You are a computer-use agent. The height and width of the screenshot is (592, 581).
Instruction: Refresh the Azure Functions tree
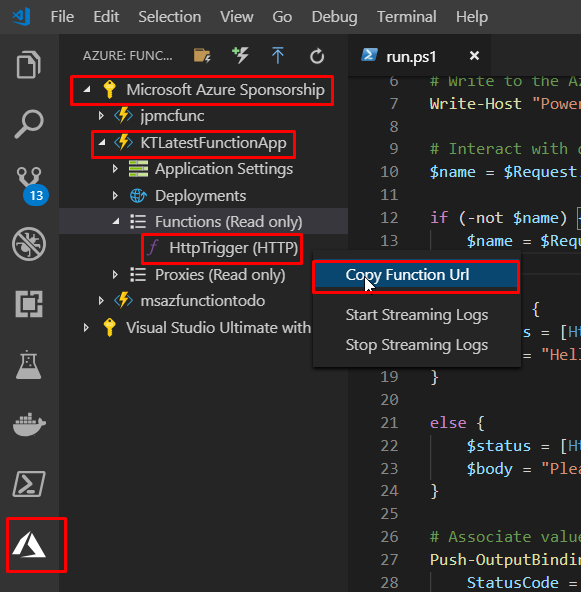tap(317, 56)
